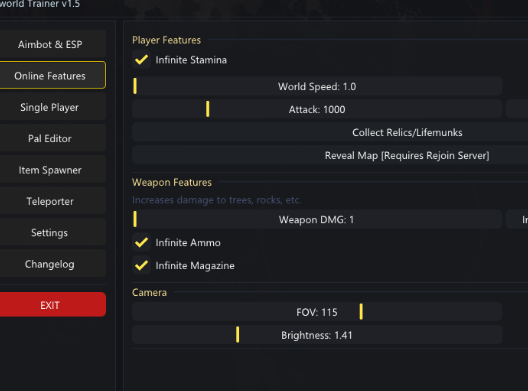The height and width of the screenshot is (391, 528).
Task: Open the Teleporter section
Action: [51, 201]
